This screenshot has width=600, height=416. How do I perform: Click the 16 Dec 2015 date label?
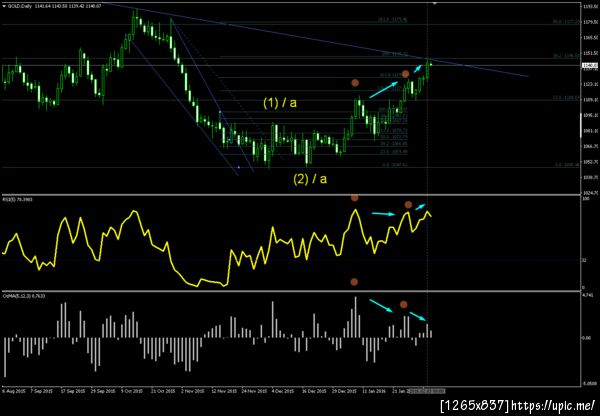click(x=314, y=392)
